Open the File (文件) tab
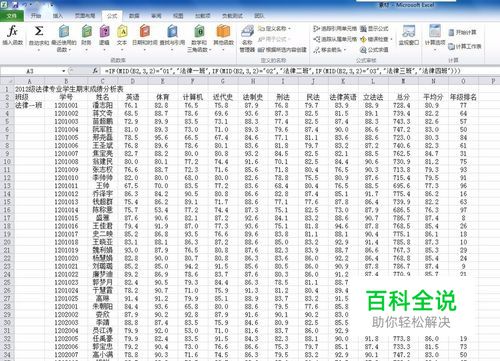 (12, 16)
